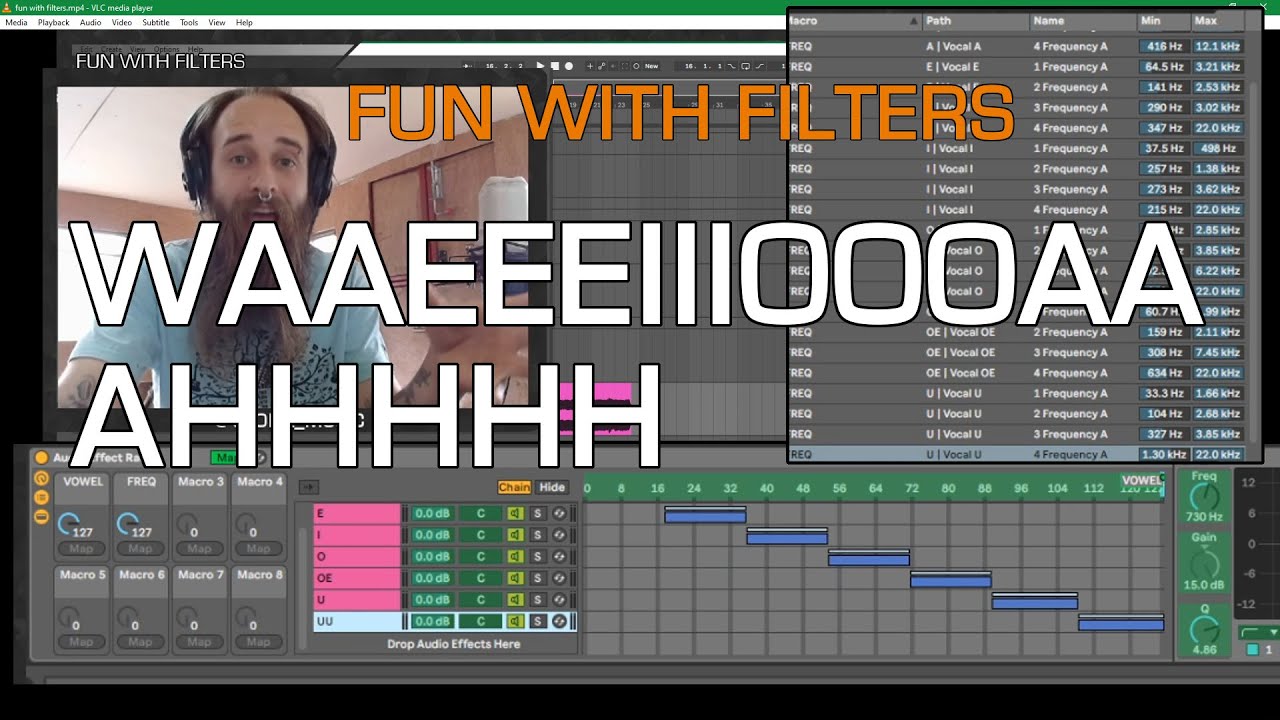Show the rack Chain List icon
The image size is (1280, 720).
[41, 498]
